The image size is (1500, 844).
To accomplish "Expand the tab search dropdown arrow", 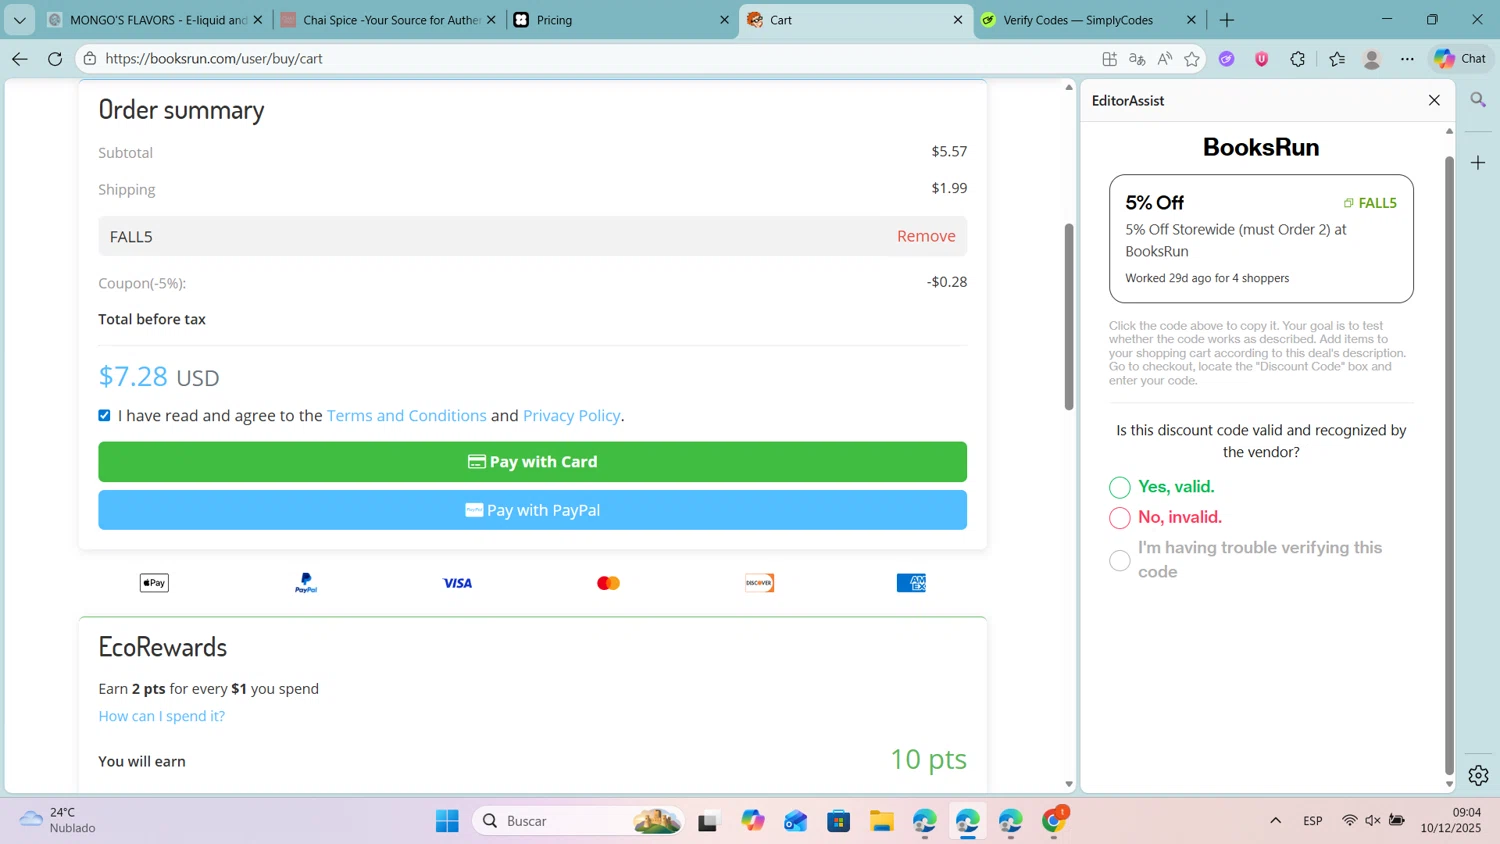I will pyautogui.click(x=20, y=20).
